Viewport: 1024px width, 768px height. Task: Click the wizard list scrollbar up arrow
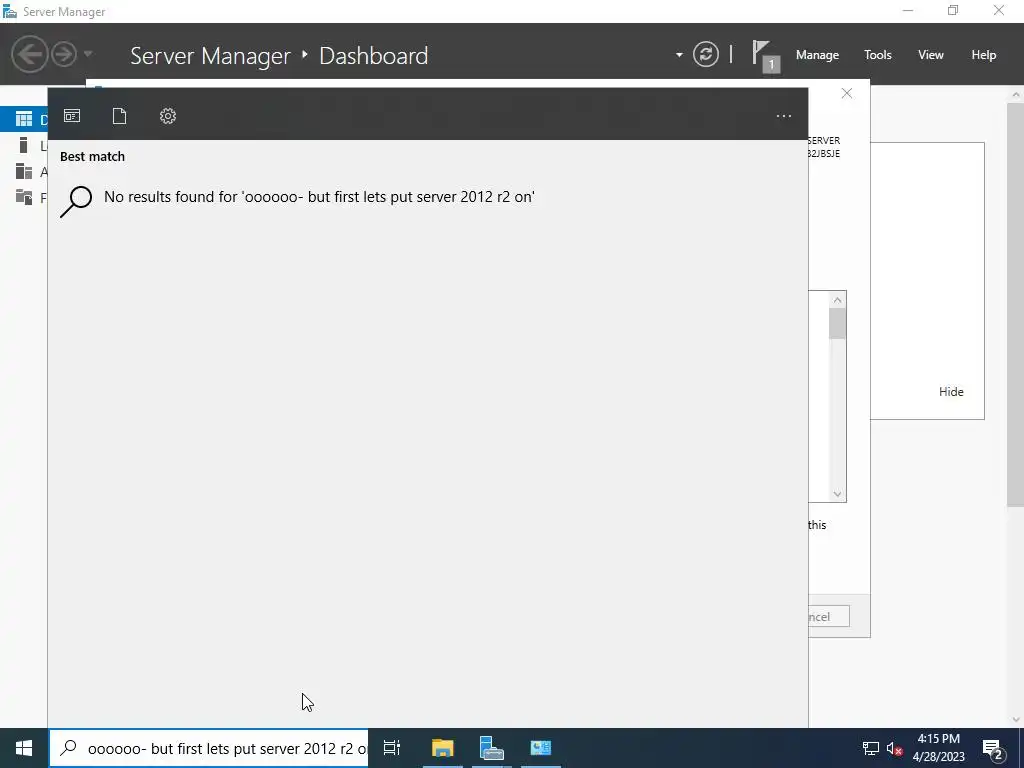(x=837, y=300)
